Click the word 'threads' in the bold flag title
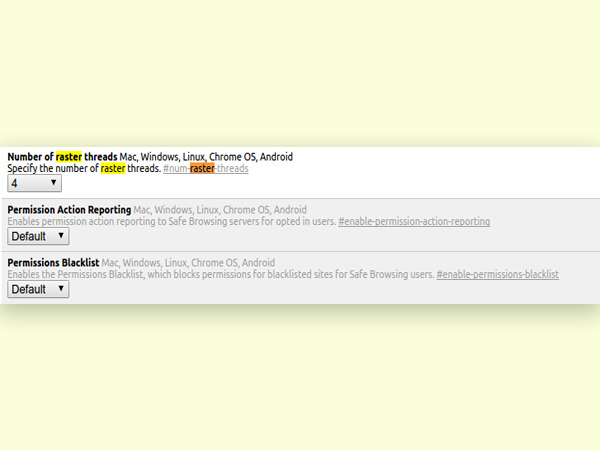 point(100,157)
